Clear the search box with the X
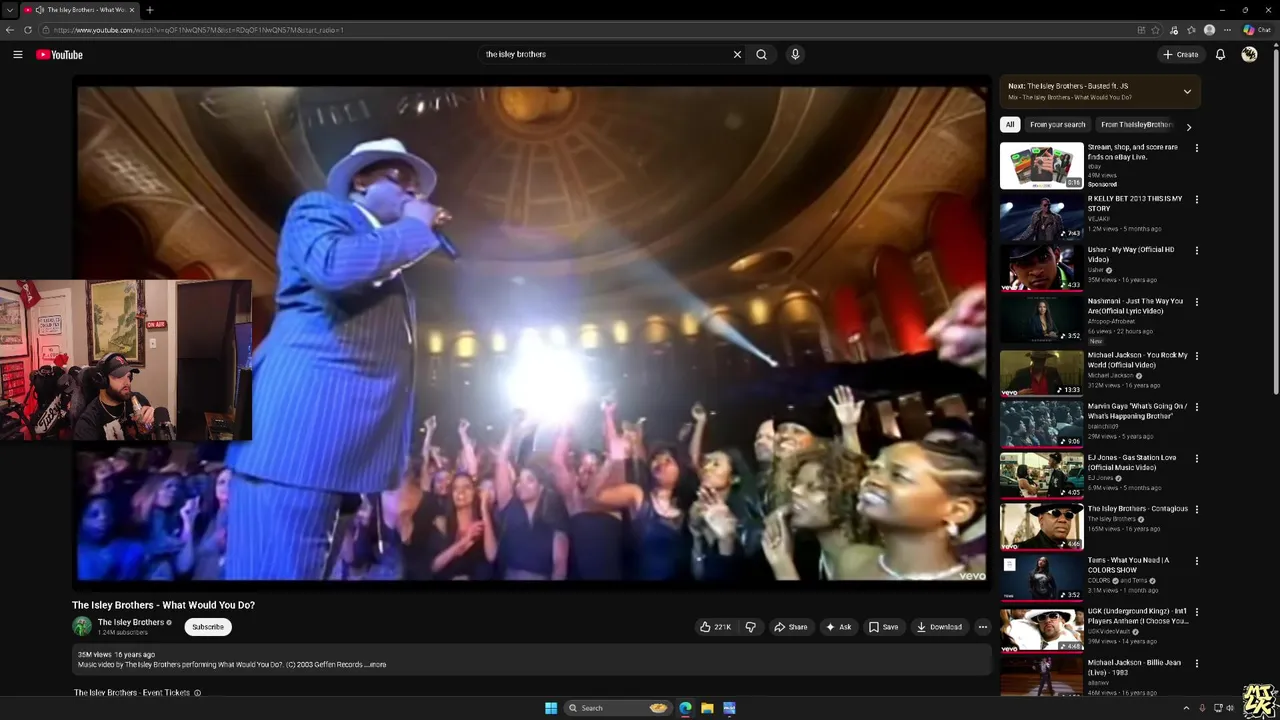1280x720 pixels. (x=738, y=55)
